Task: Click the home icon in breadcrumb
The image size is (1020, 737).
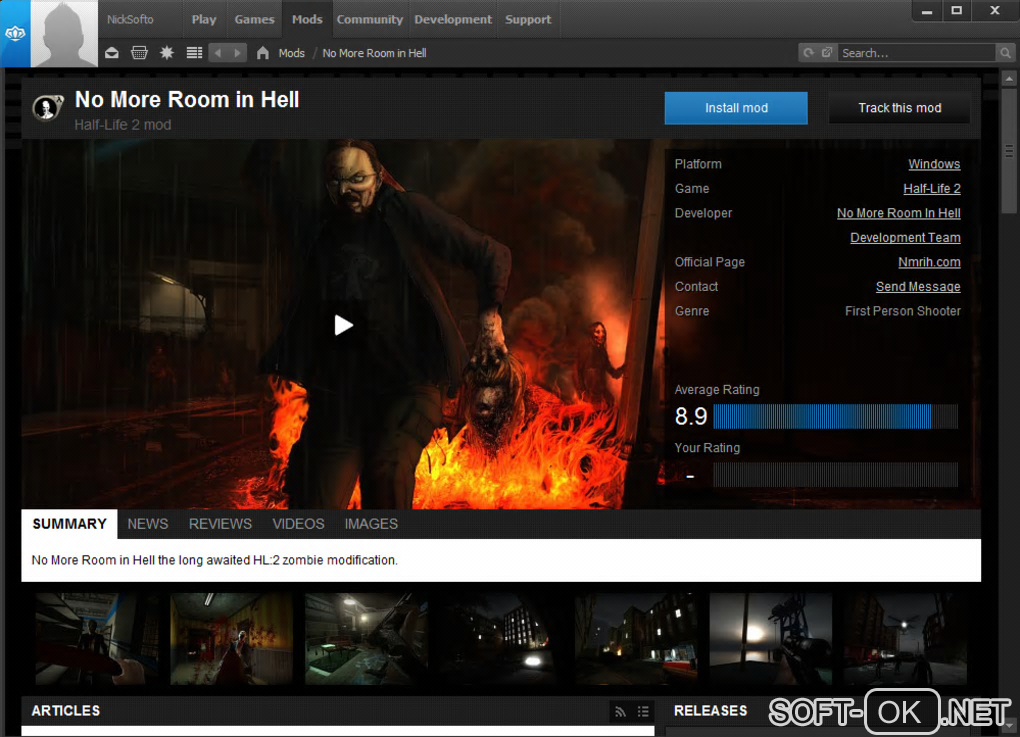Action: 262,53
